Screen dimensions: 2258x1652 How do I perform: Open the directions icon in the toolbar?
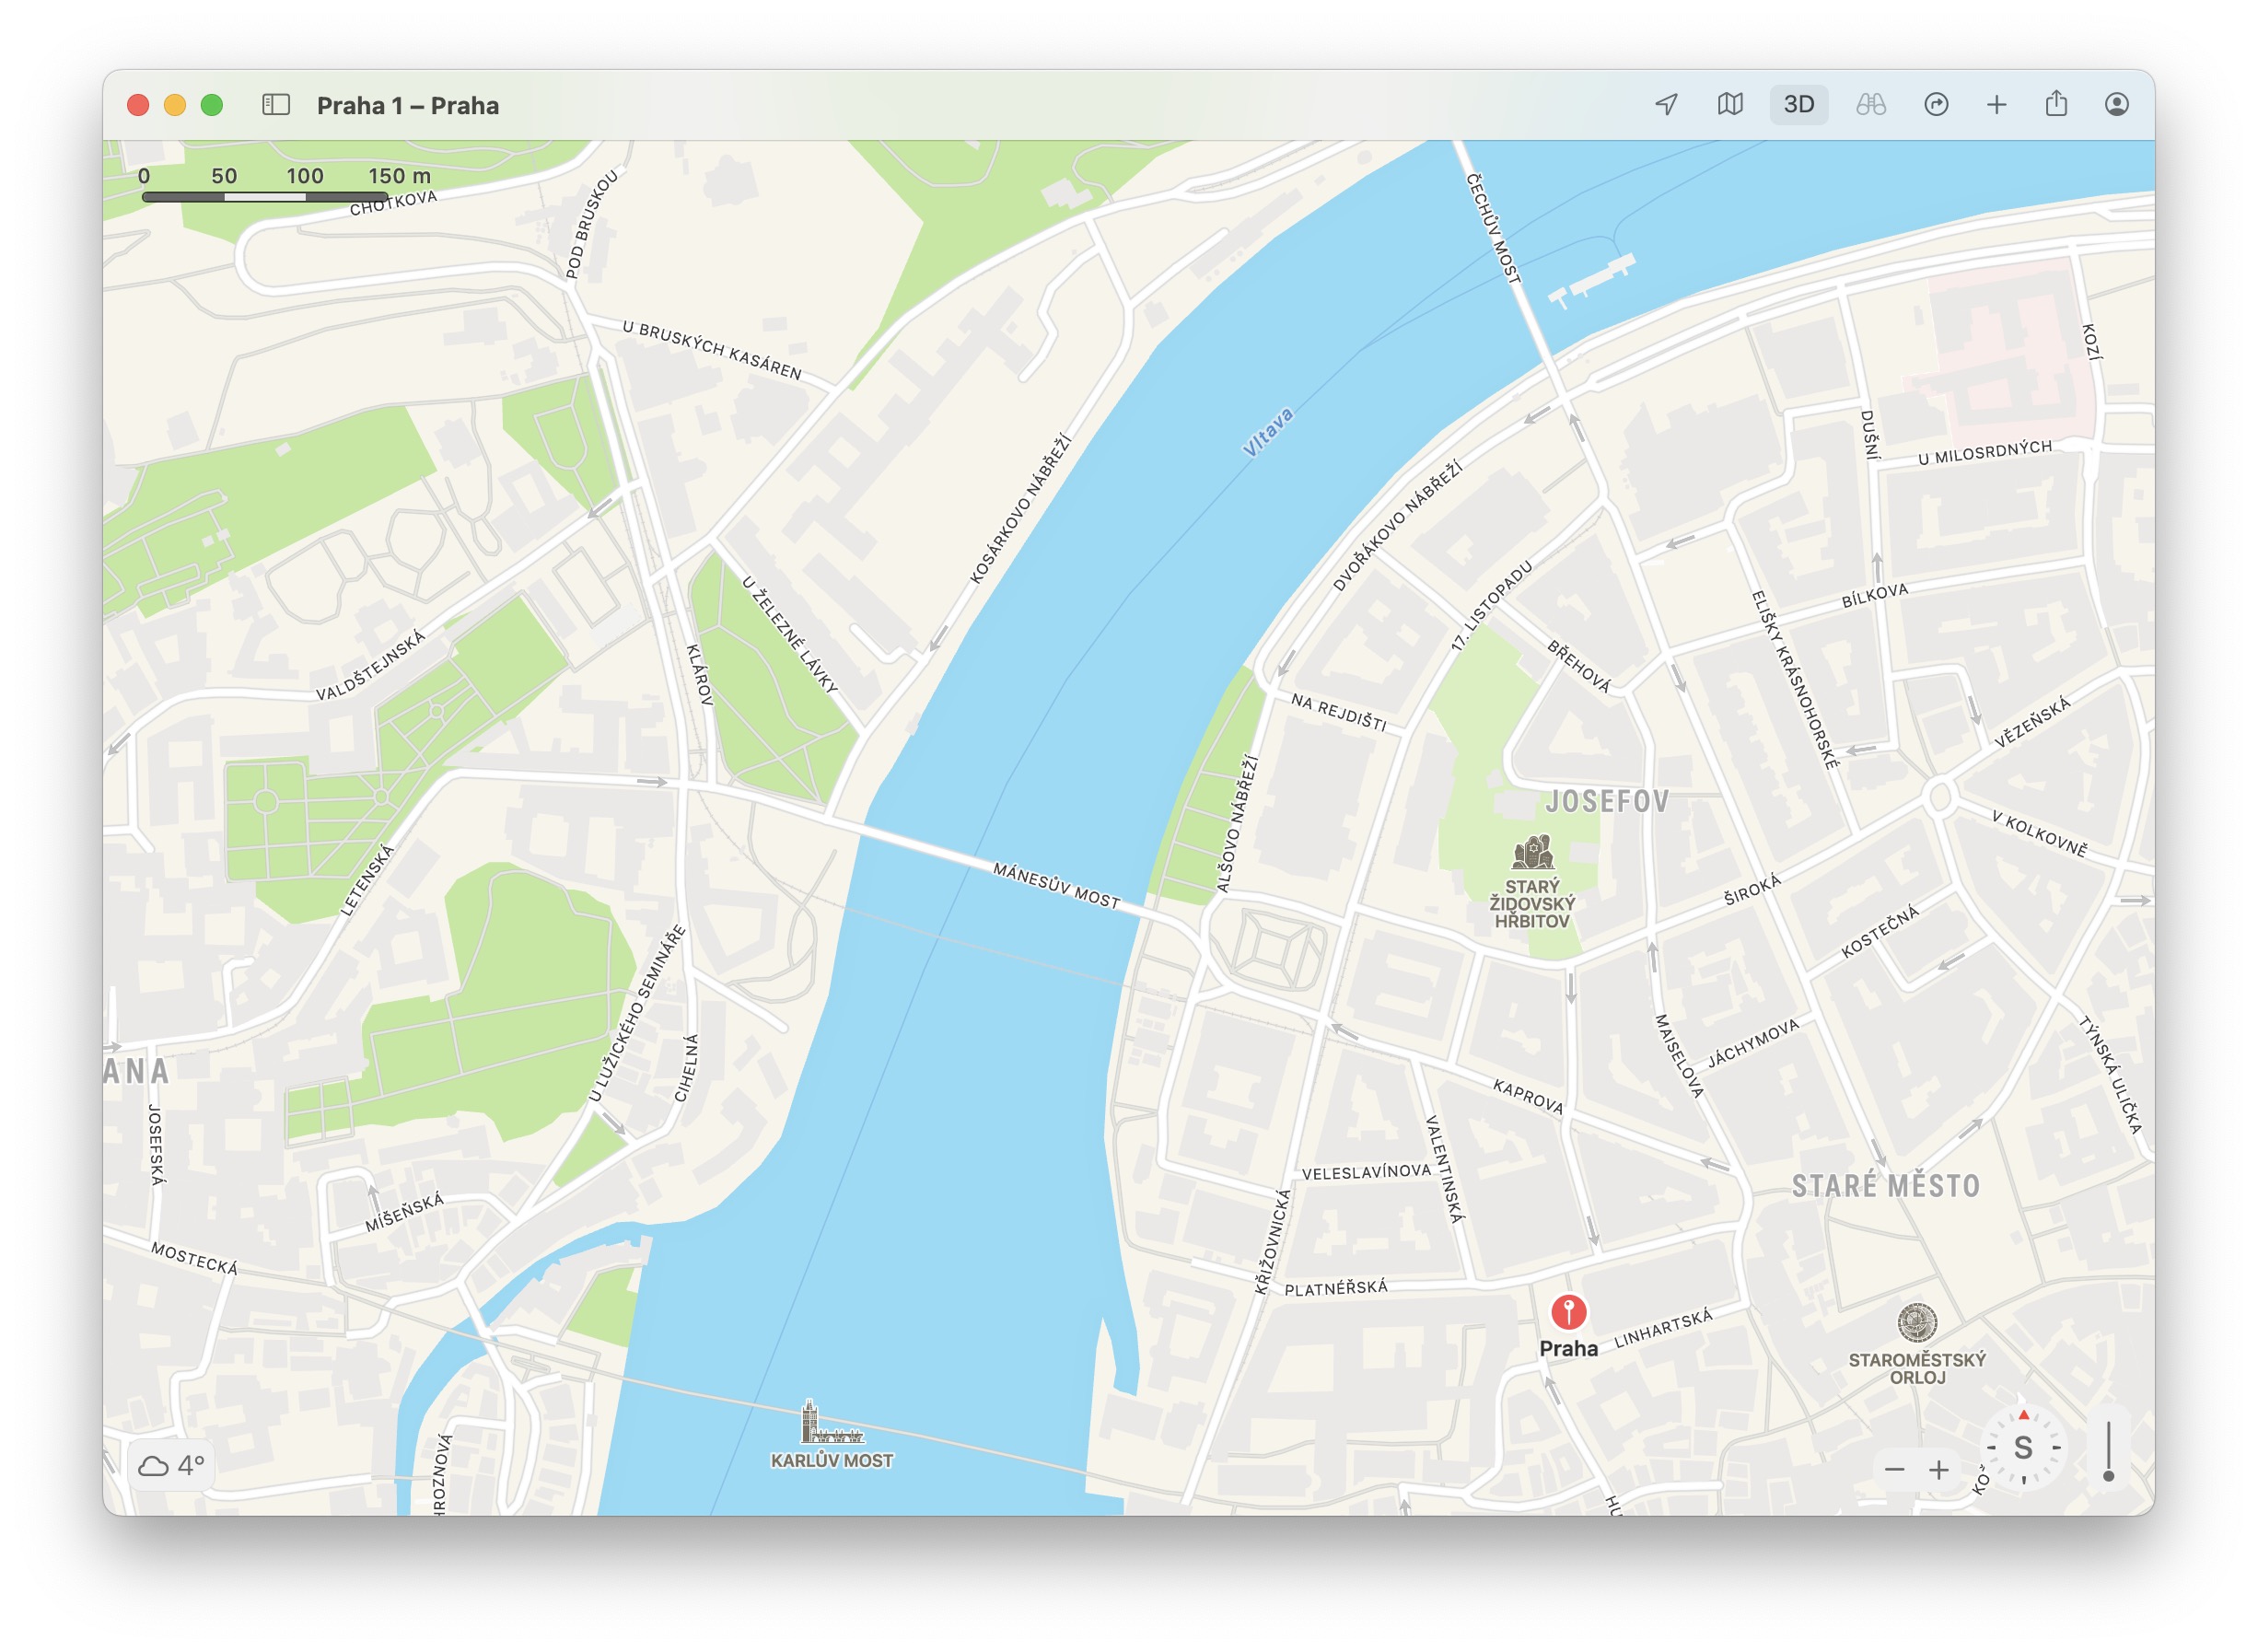tap(1936, 104)
